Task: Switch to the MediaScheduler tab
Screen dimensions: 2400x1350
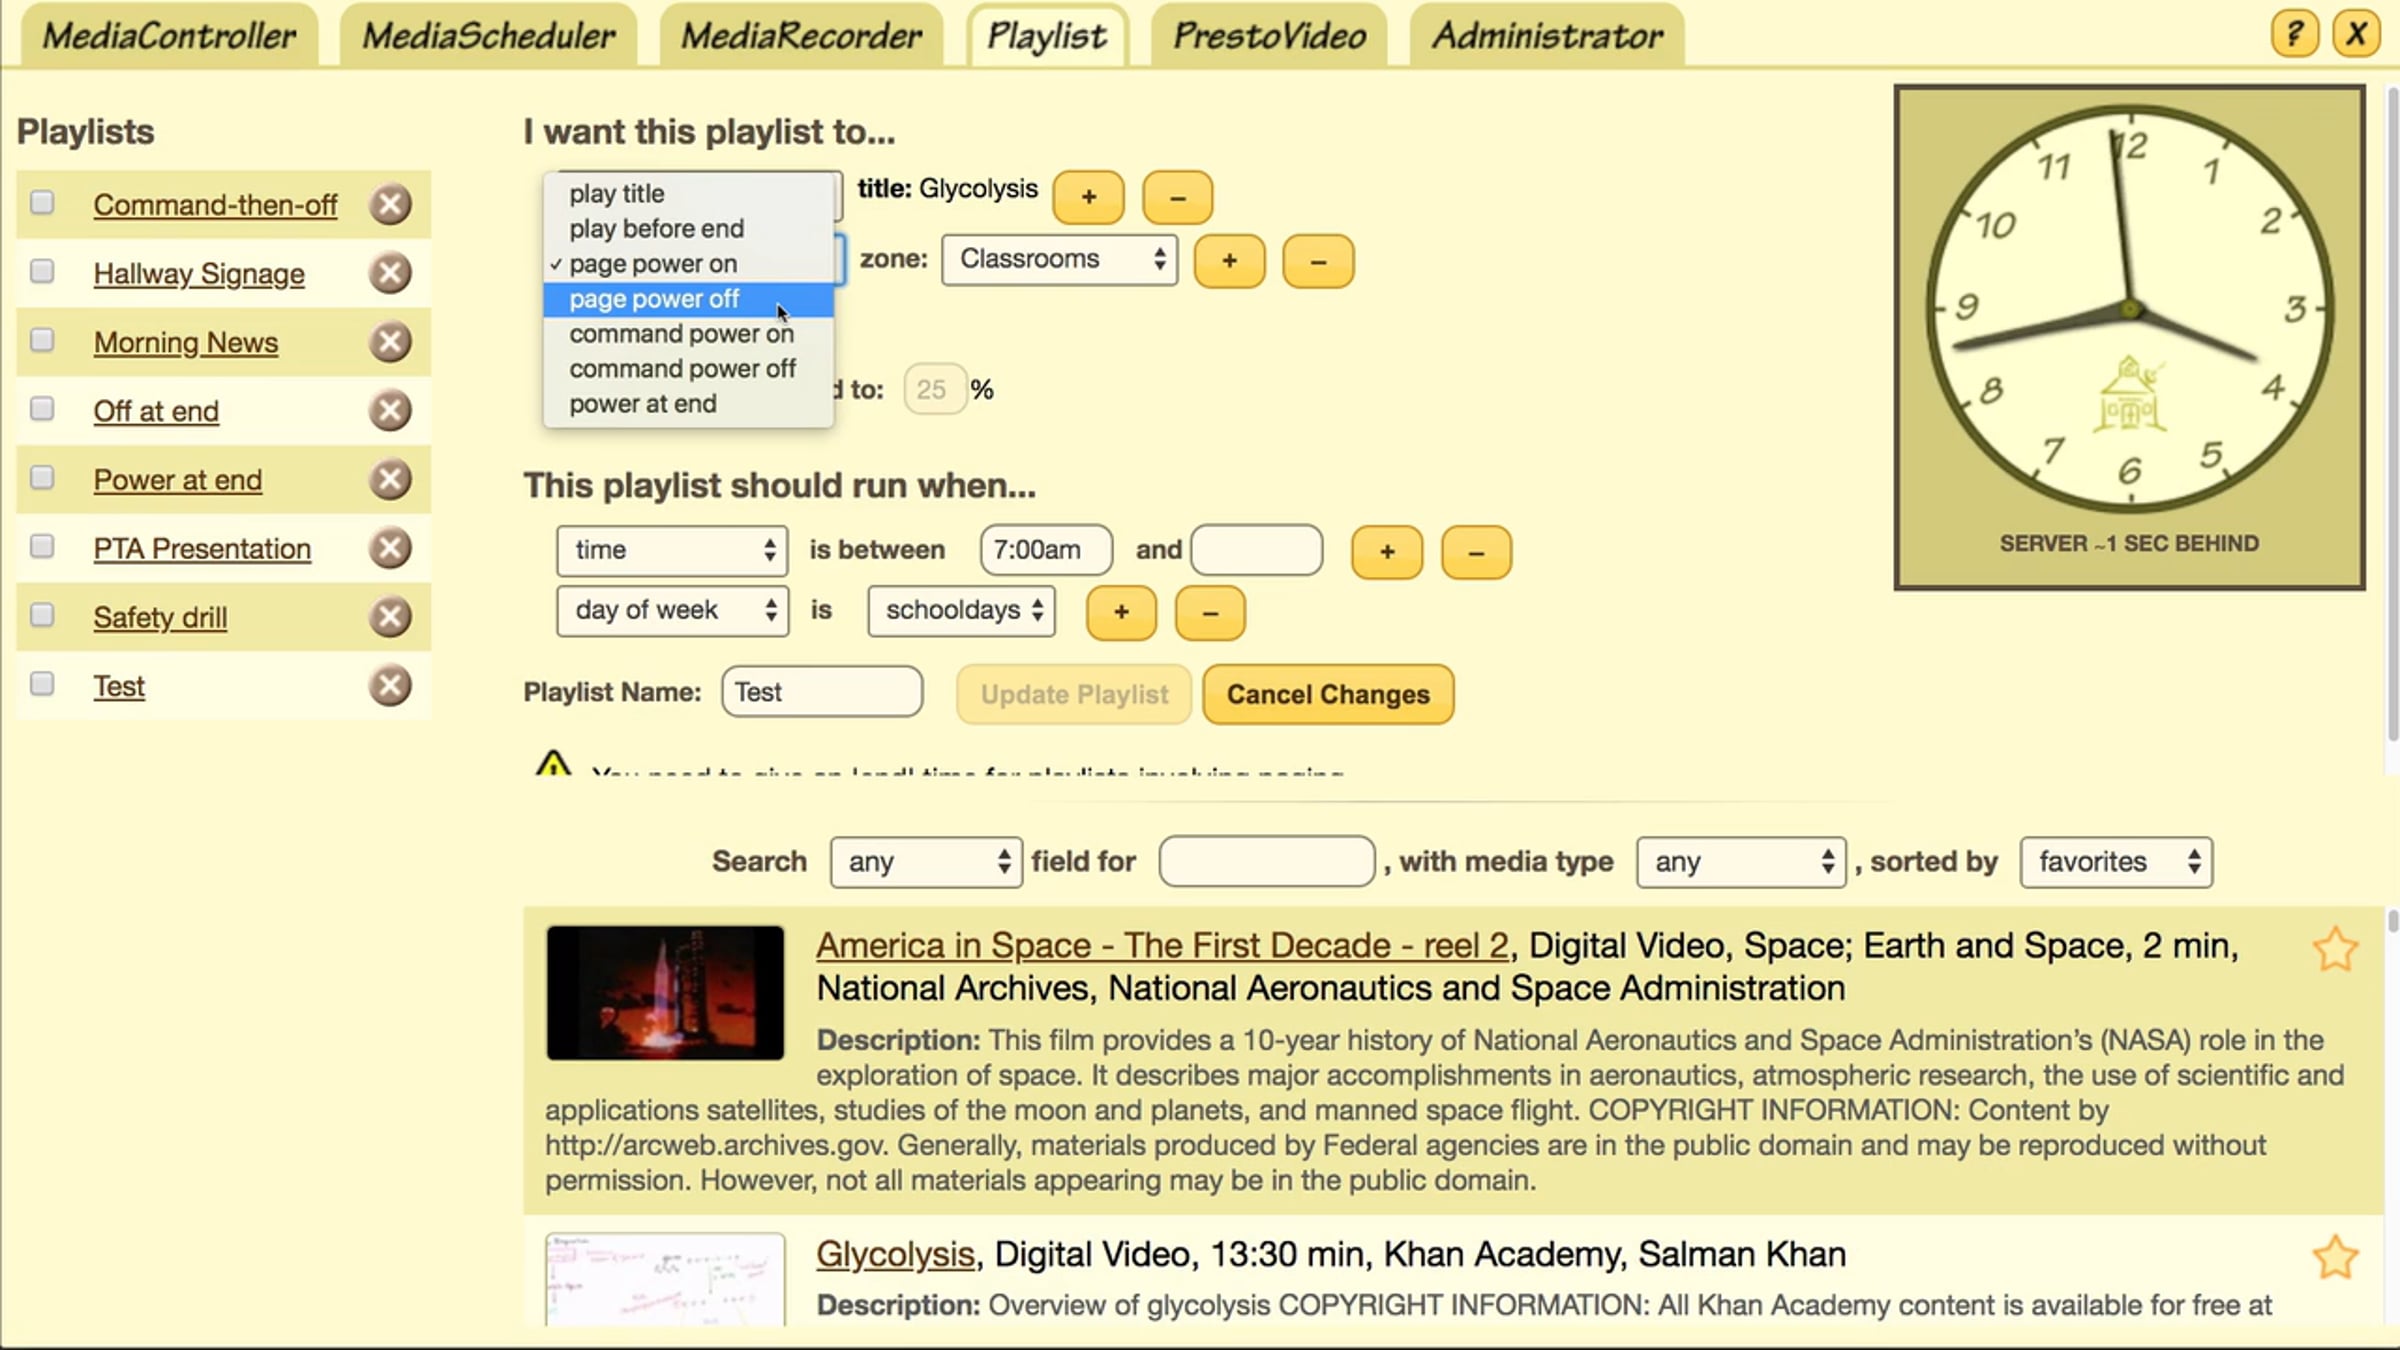Action: (x=488, y=37)
